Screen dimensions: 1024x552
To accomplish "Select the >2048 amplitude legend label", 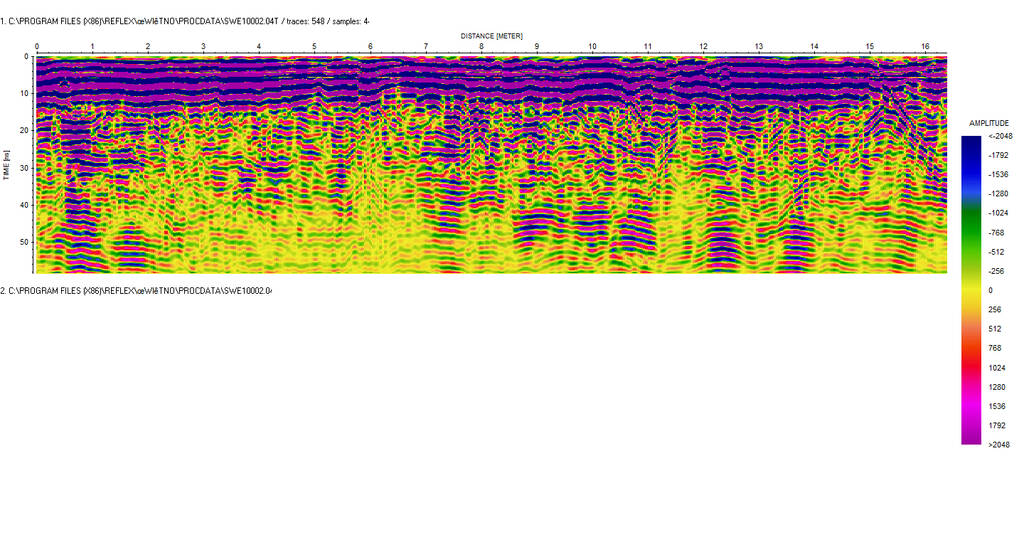I will [x=999, y=444].
